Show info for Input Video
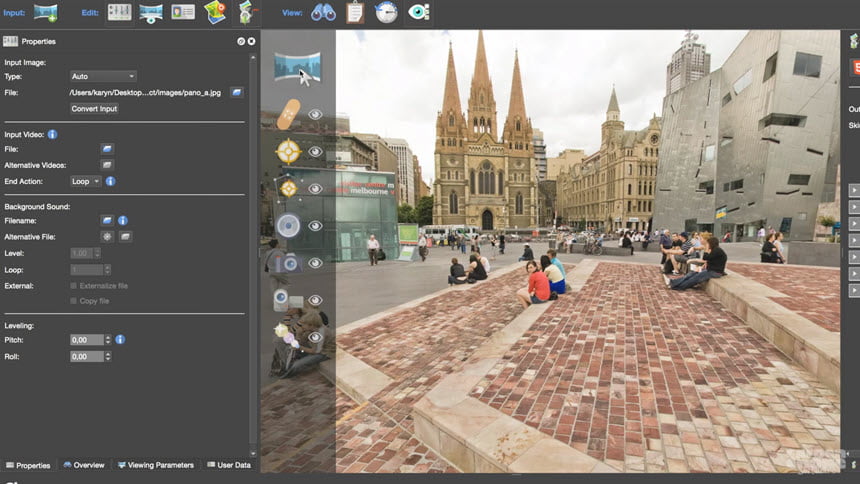The image size is (860, 484). tap(52, 134)
